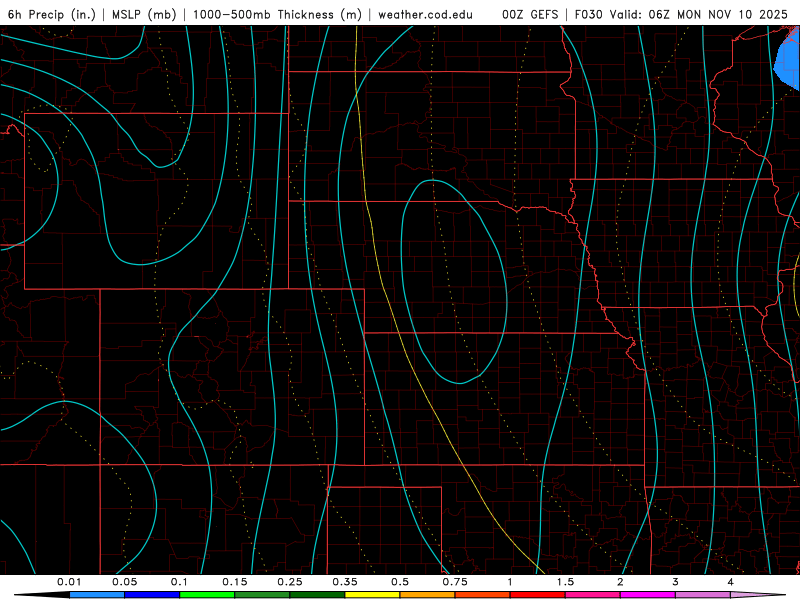Viewport: 800px width, 600px height.
Task: Select the violet 3–4 legend swatch
Action: [x=703, y=595]
